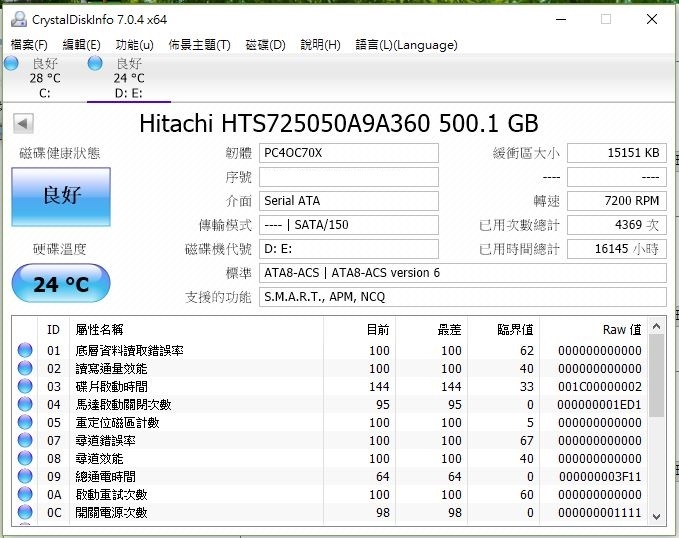Click the blue status orb for drive D: E:
This screenshot has width=679, height=538.
pyautogui.click(x=95, y=64)
